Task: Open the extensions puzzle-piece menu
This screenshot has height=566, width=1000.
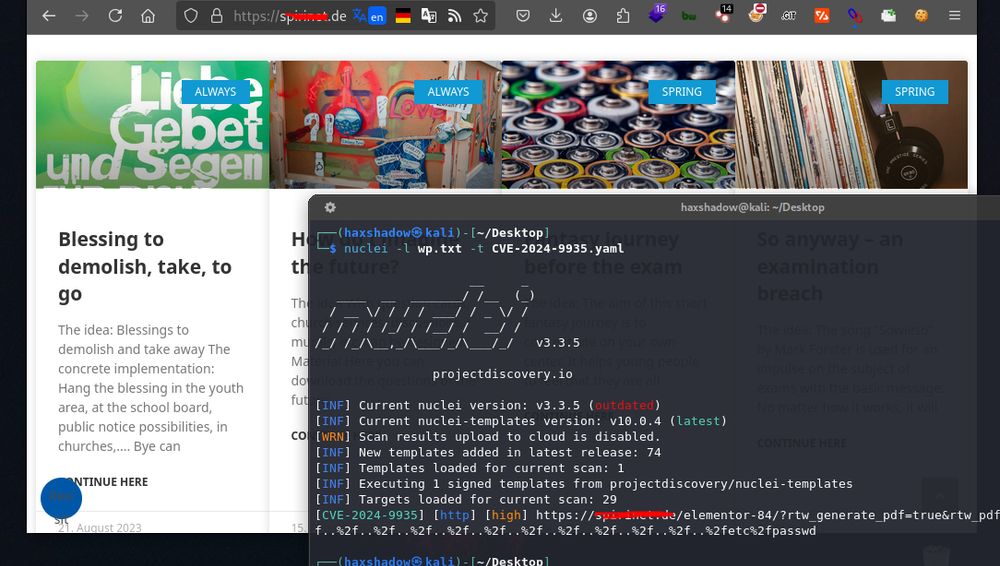Action: click(x=623, y=15)
